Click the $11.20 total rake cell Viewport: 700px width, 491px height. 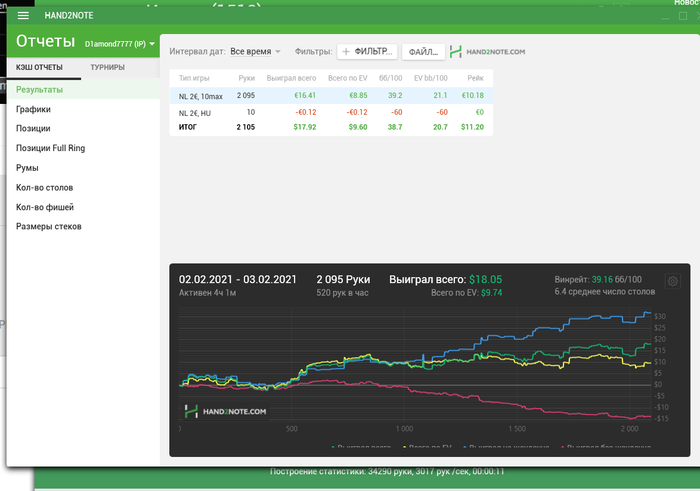tap(472, 127)
